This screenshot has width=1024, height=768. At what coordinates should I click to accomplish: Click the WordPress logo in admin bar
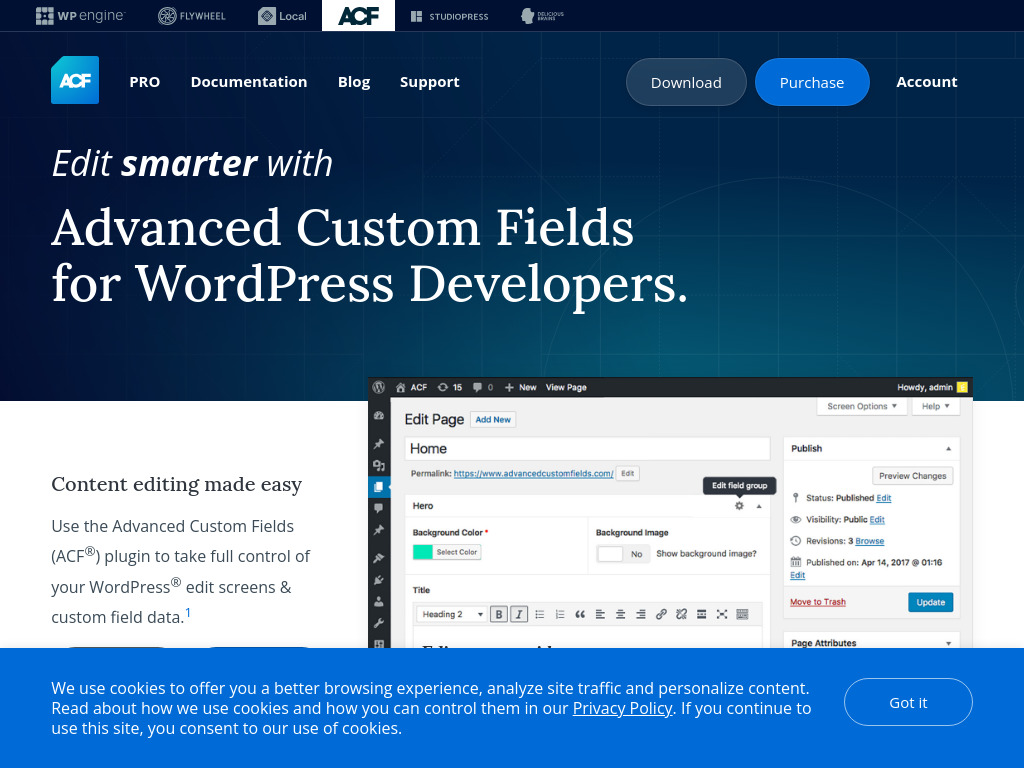click(379, 387)
